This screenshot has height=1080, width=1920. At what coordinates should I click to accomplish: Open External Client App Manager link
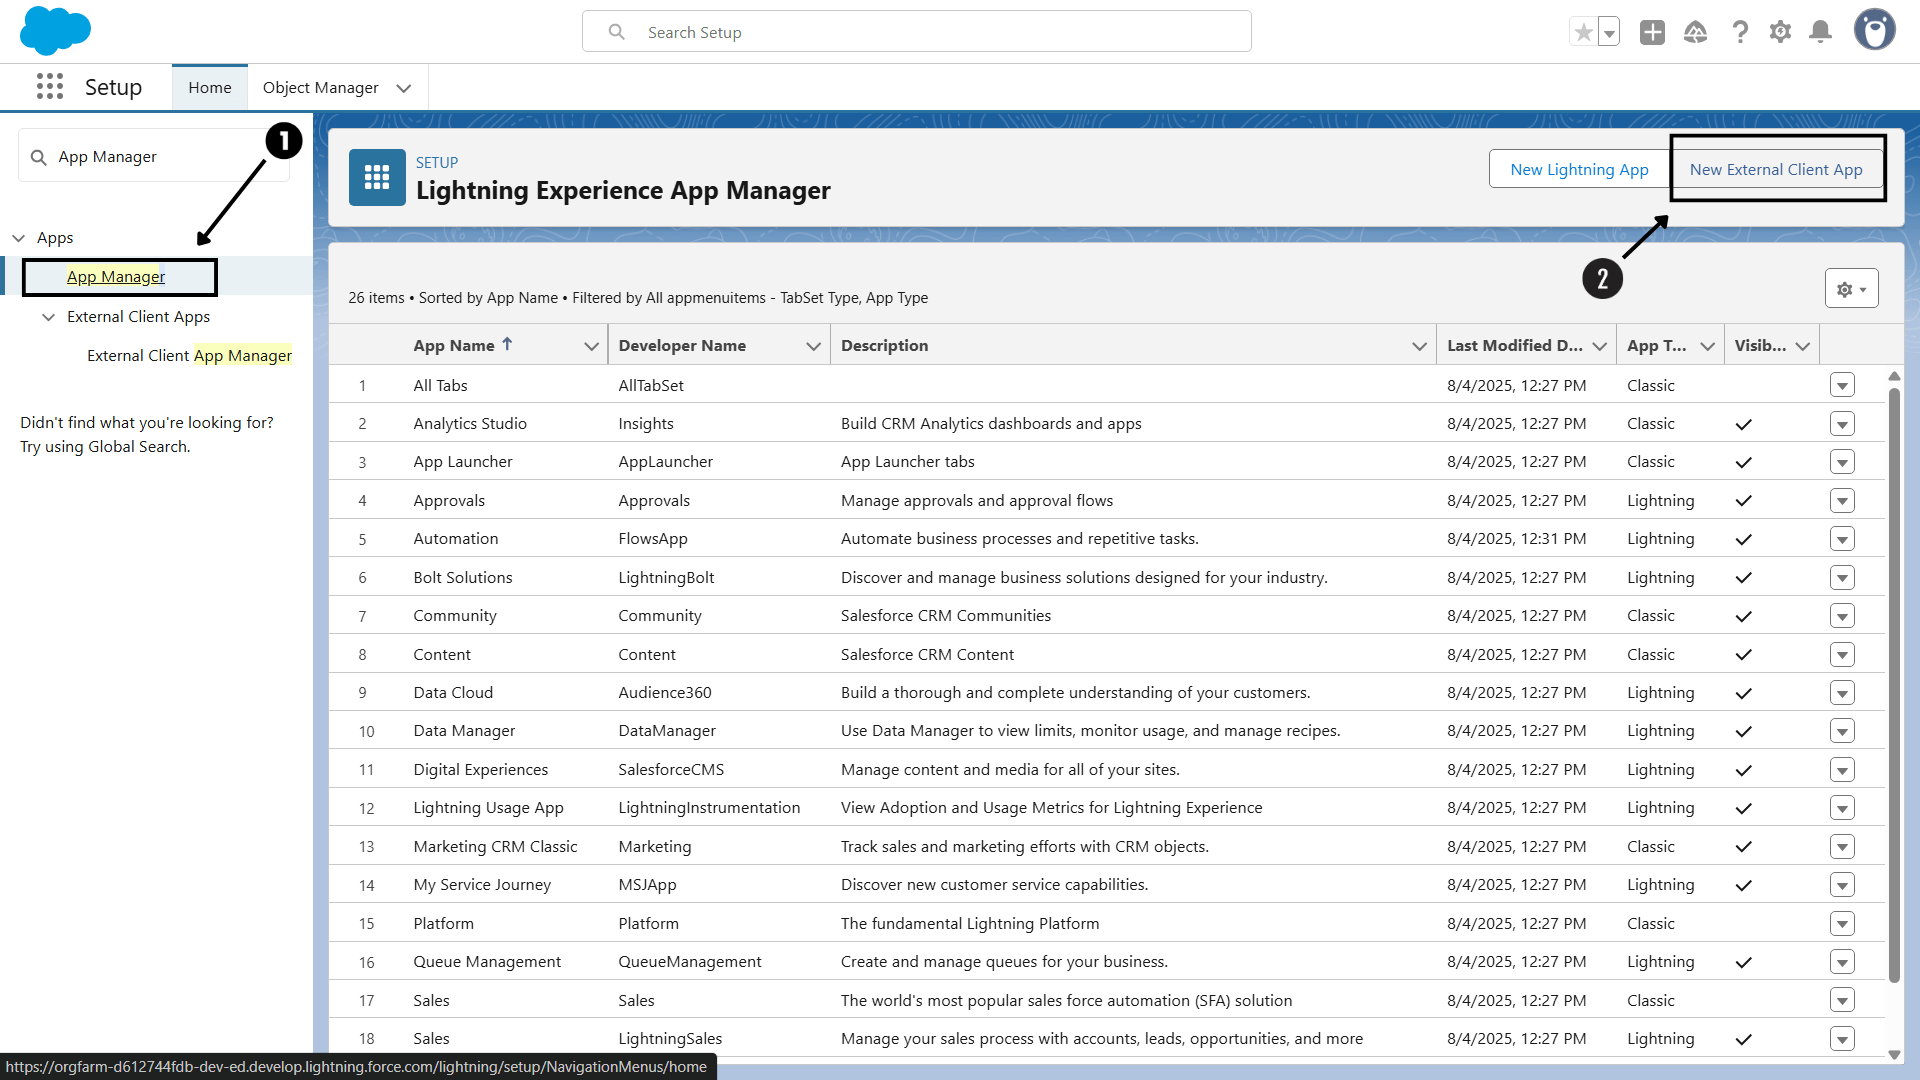click(x=189, y=356)
